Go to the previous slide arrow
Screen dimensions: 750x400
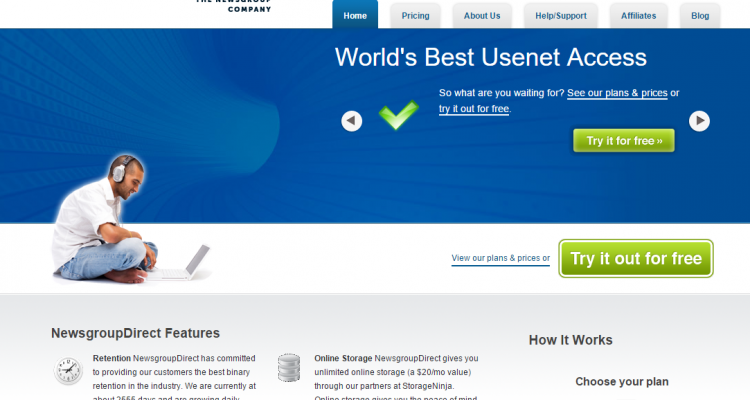point(352,121)
